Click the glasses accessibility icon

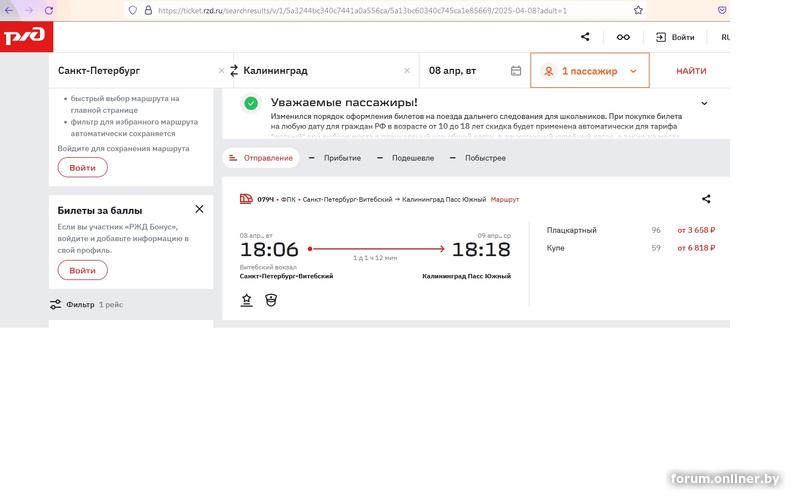pyautogui.click(x=623, y=37)
